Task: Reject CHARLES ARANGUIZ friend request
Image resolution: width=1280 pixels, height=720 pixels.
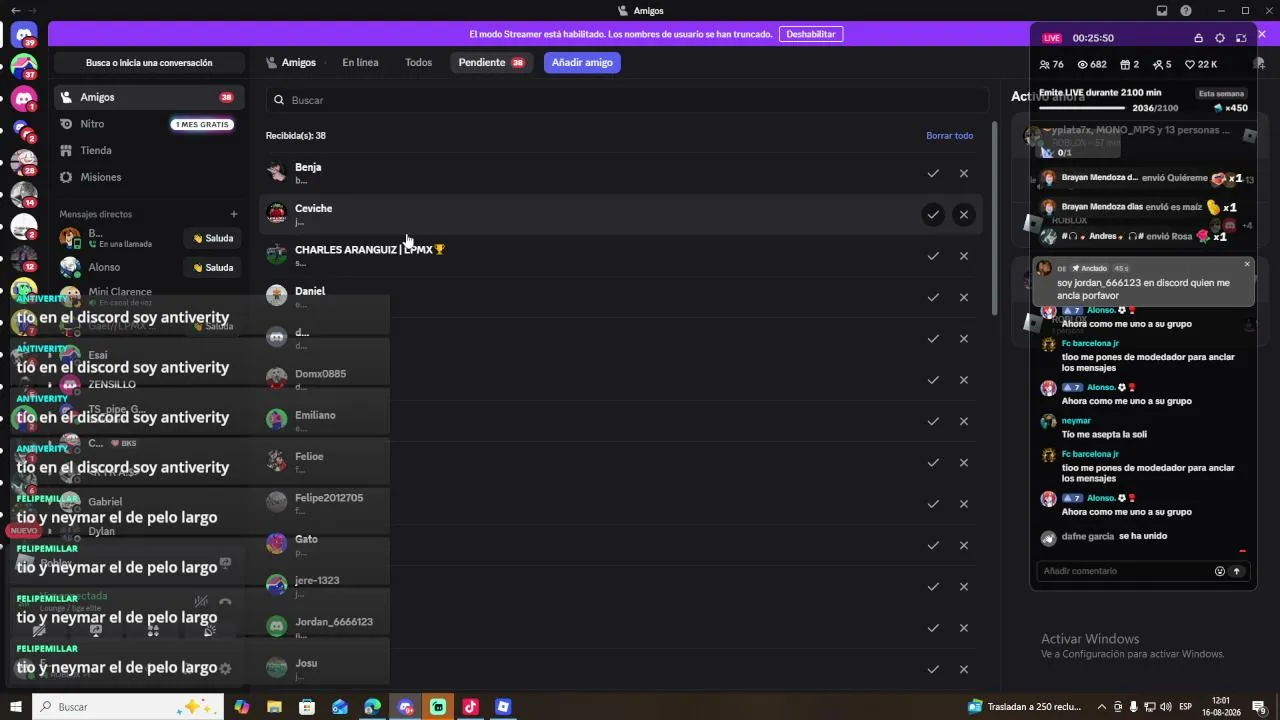Action: (x=964, y=256)
